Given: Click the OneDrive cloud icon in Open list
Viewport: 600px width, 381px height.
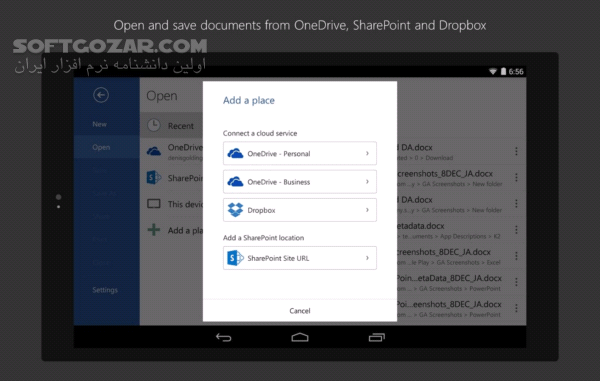Looking at the screenshot, I should [x=154, y=151].
